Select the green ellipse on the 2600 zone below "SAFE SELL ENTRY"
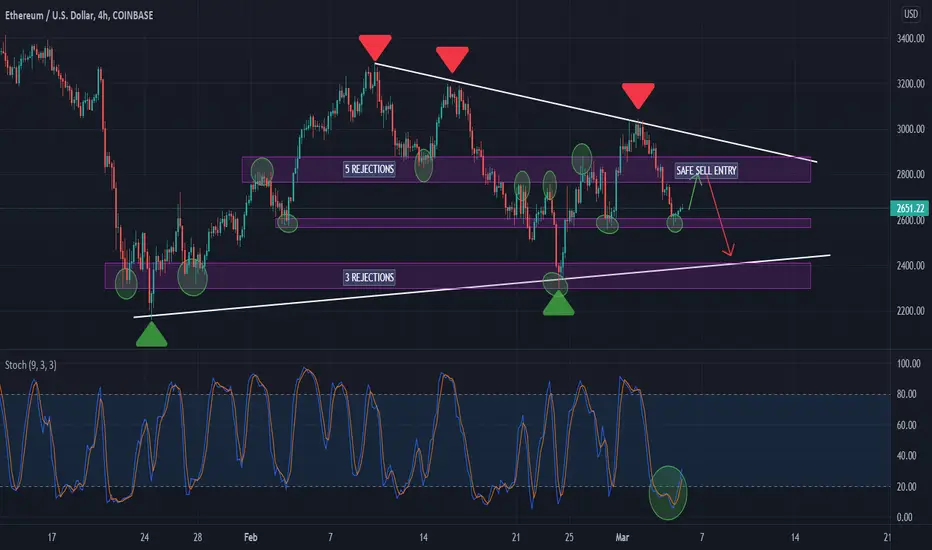The width and height of the screenshot is (932, 550). coord(675,223)
